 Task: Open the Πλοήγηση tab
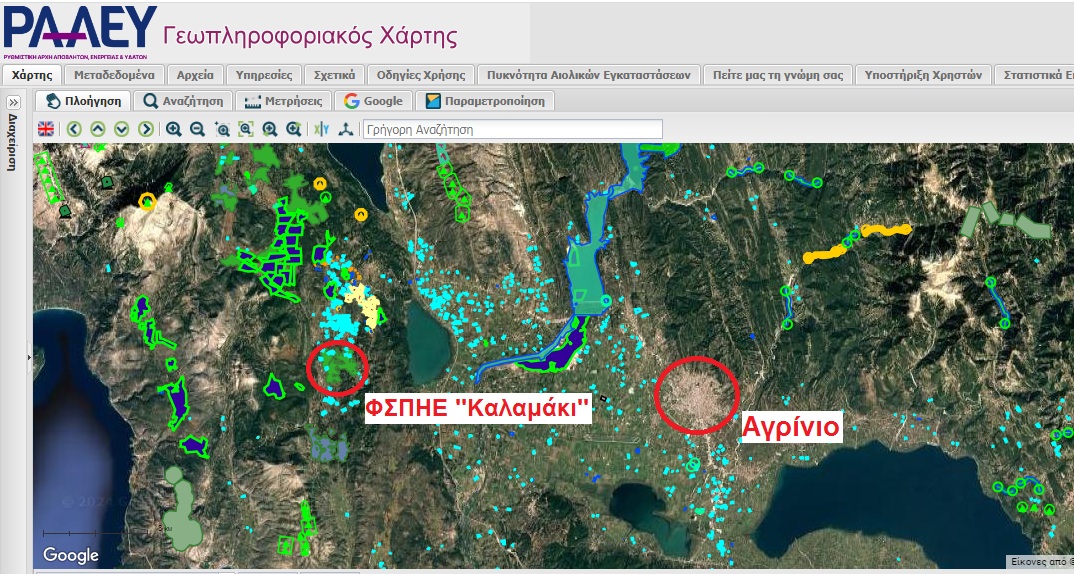[x=84, y=101]
